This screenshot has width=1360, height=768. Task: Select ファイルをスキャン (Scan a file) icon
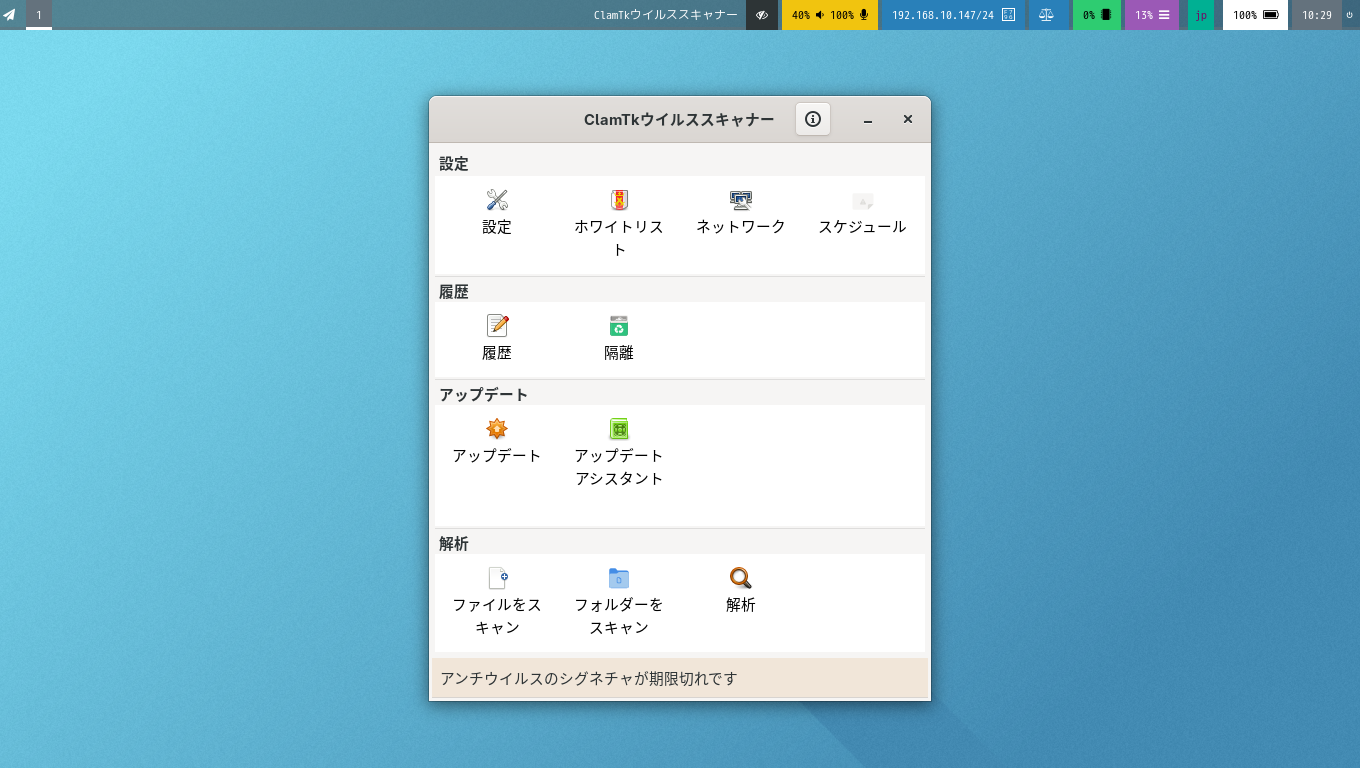coord(497,578)
